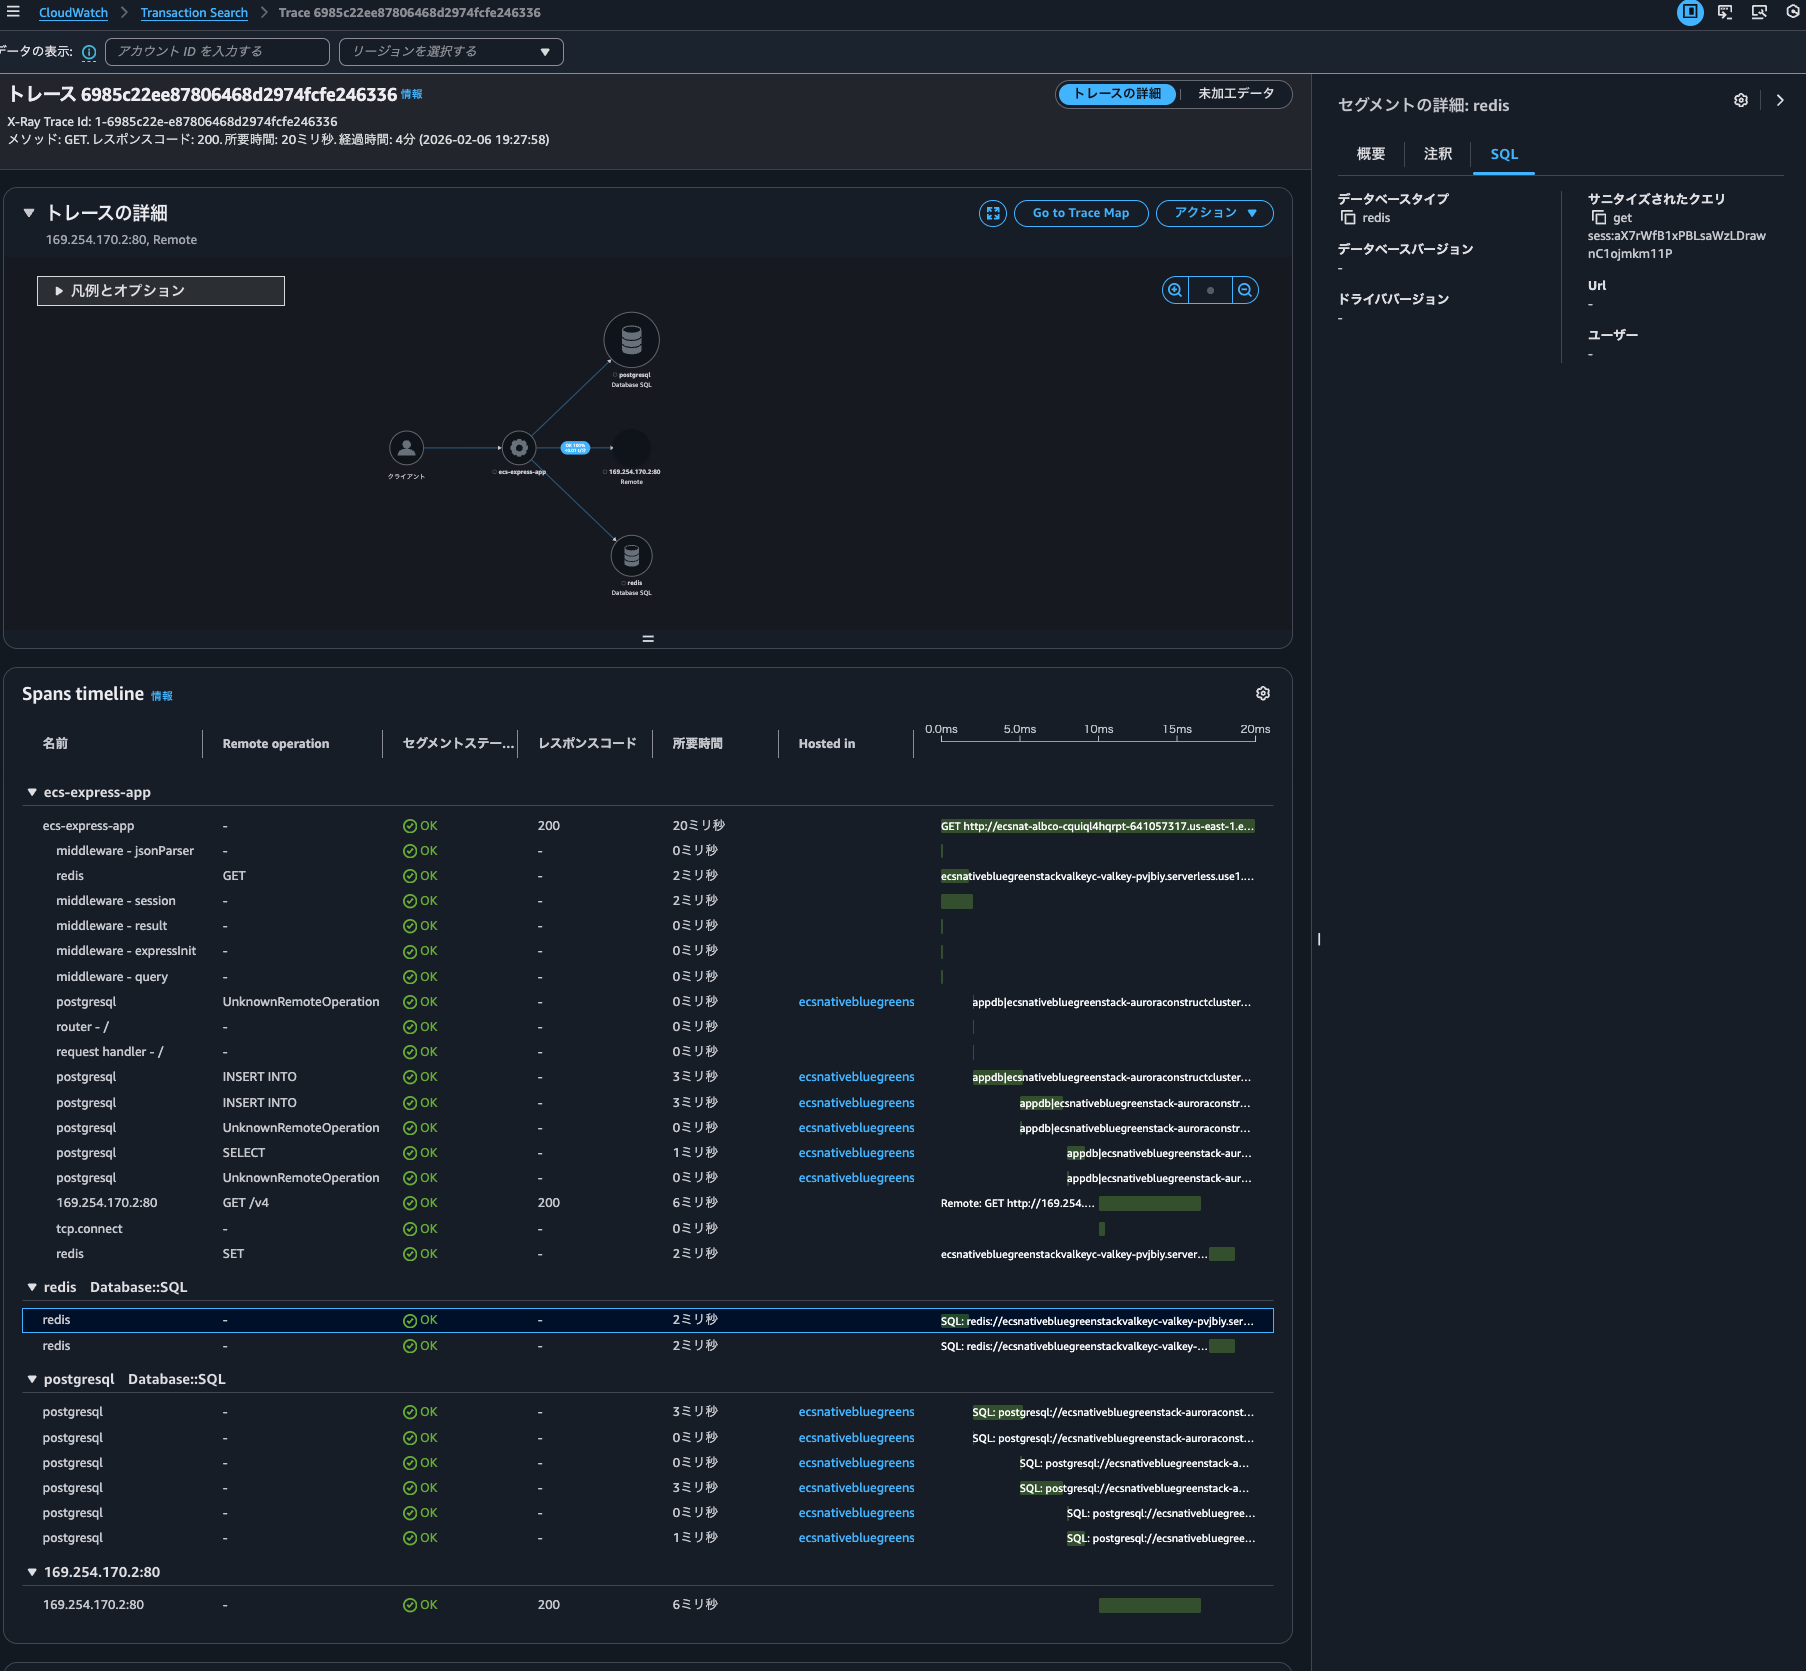Click the Go to Trace Map button
The height and width of the screenshot is (1671, 1806).
1080,213
